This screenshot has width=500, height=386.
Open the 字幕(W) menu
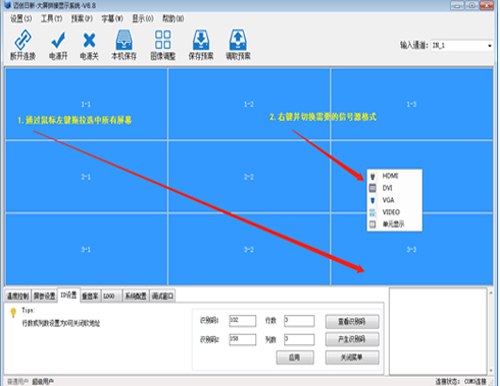click(x=112, y=18)
